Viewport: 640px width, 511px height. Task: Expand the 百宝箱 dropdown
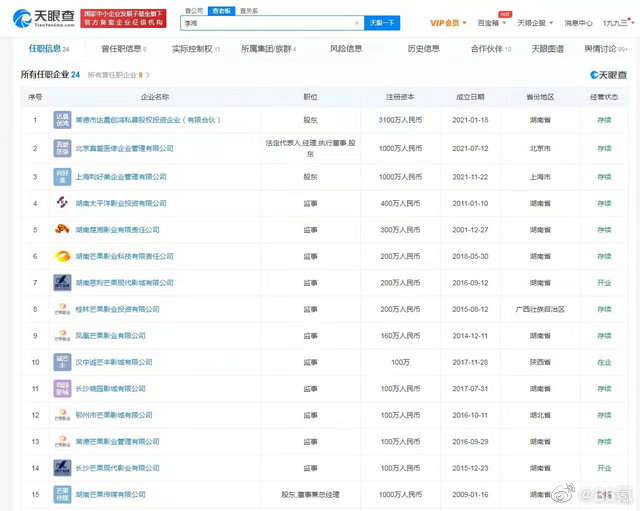click(x=492, y=23)
